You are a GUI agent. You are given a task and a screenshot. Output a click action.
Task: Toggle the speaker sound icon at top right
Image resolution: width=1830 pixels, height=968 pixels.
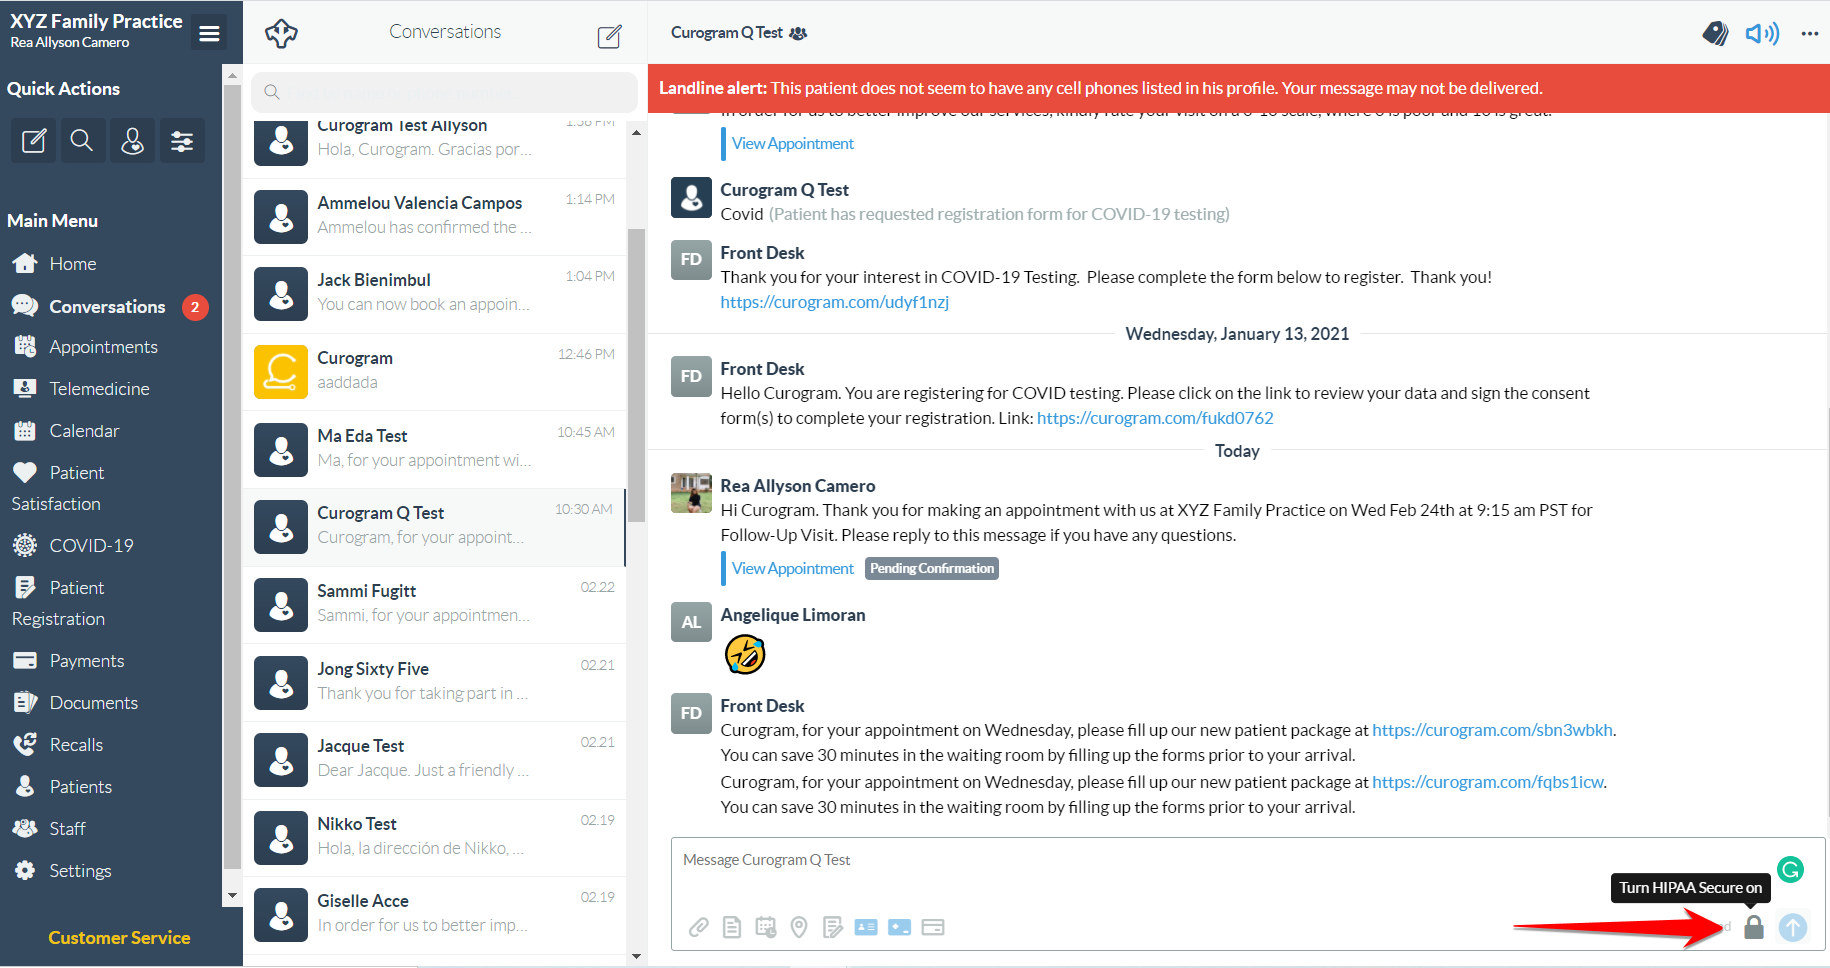(1761, 33)
